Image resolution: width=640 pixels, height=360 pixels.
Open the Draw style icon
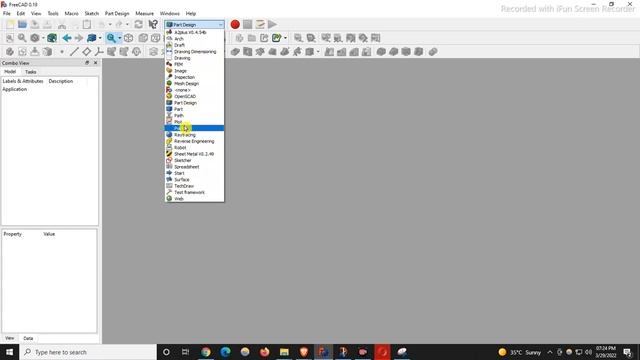pos(35,38)
